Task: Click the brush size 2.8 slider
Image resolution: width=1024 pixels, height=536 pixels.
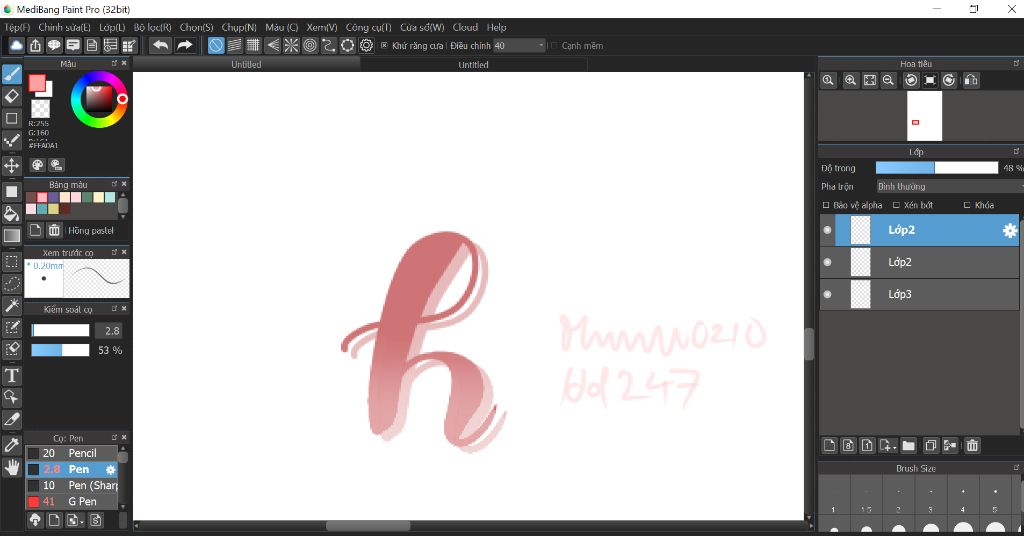Action: [60, 330]
